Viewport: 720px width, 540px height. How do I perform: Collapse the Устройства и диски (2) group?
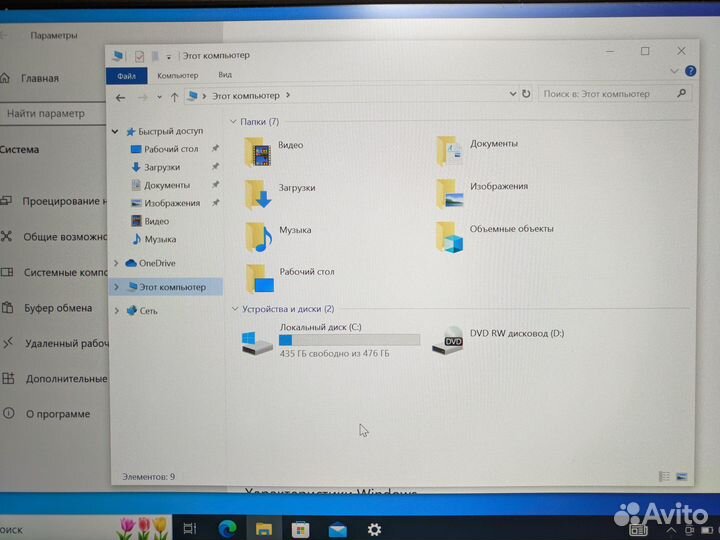tap(235, 309)
